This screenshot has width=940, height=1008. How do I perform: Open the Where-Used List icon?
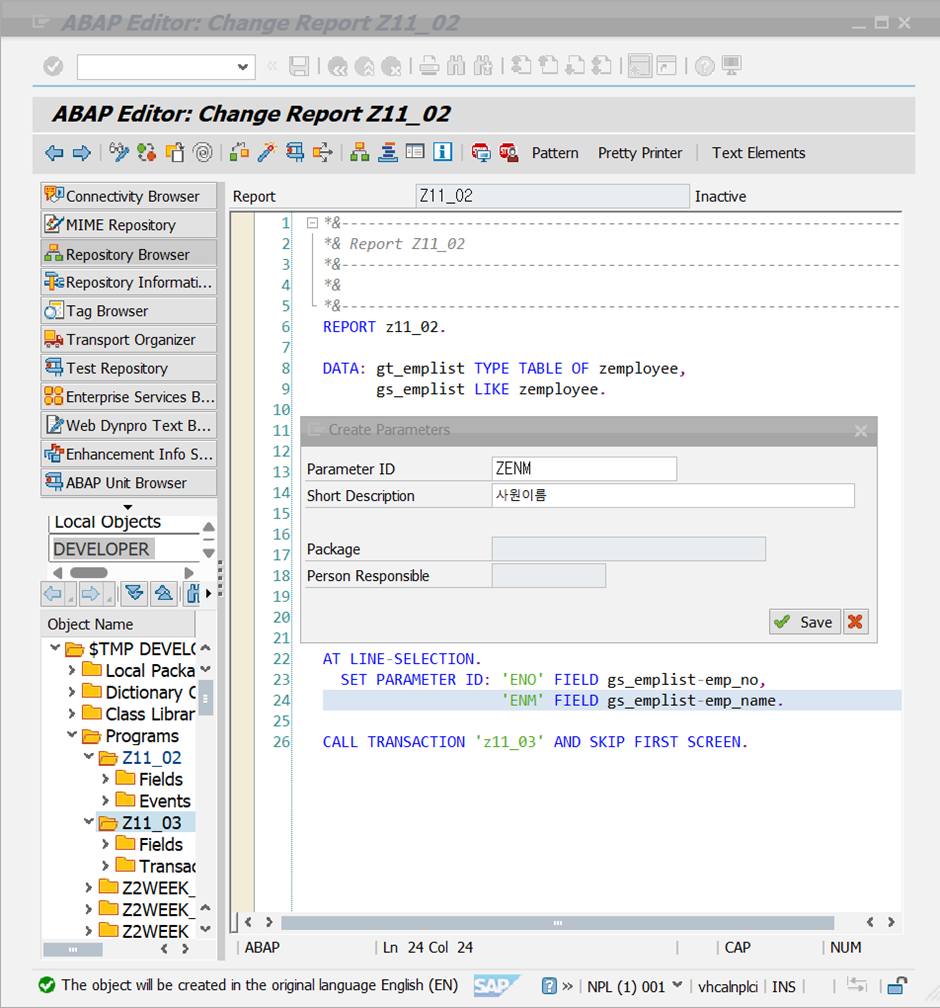(323, 152)
